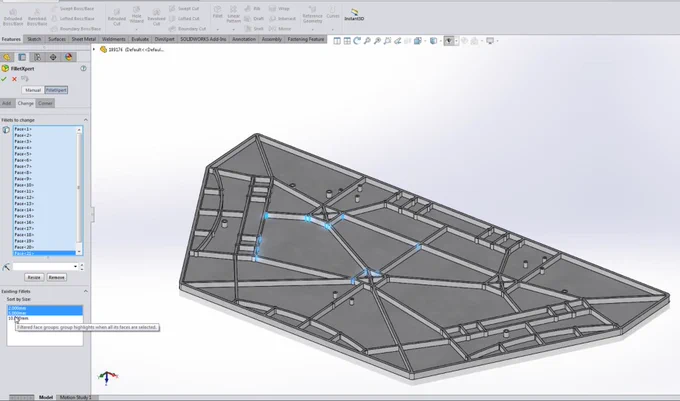Switch to the Corner tab
Image resolution: width=680 pixels, height=401 pixels.
coord(45,103)
